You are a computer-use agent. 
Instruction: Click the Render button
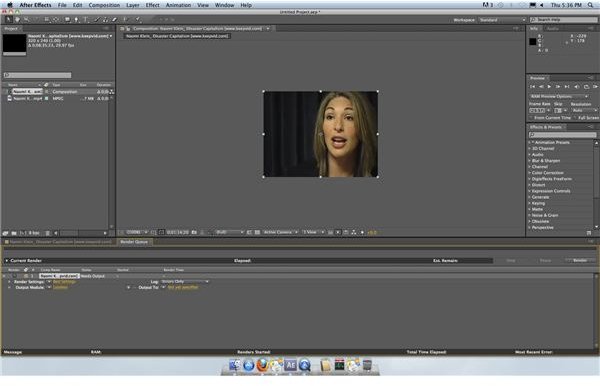(x=580, y=261)
